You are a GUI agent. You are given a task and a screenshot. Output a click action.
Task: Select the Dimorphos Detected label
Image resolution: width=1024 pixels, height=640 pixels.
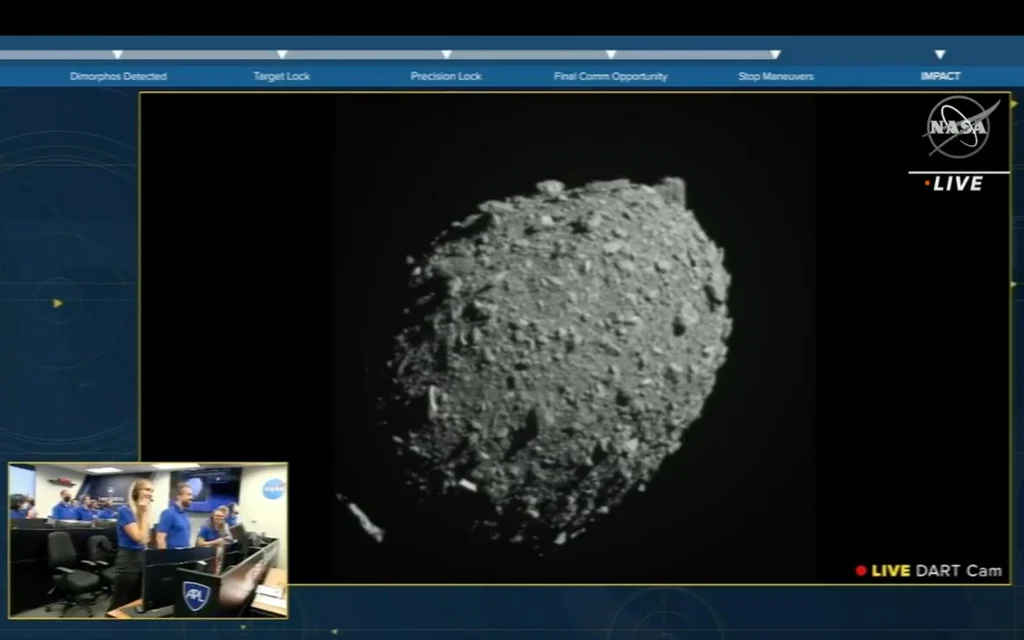117,75
